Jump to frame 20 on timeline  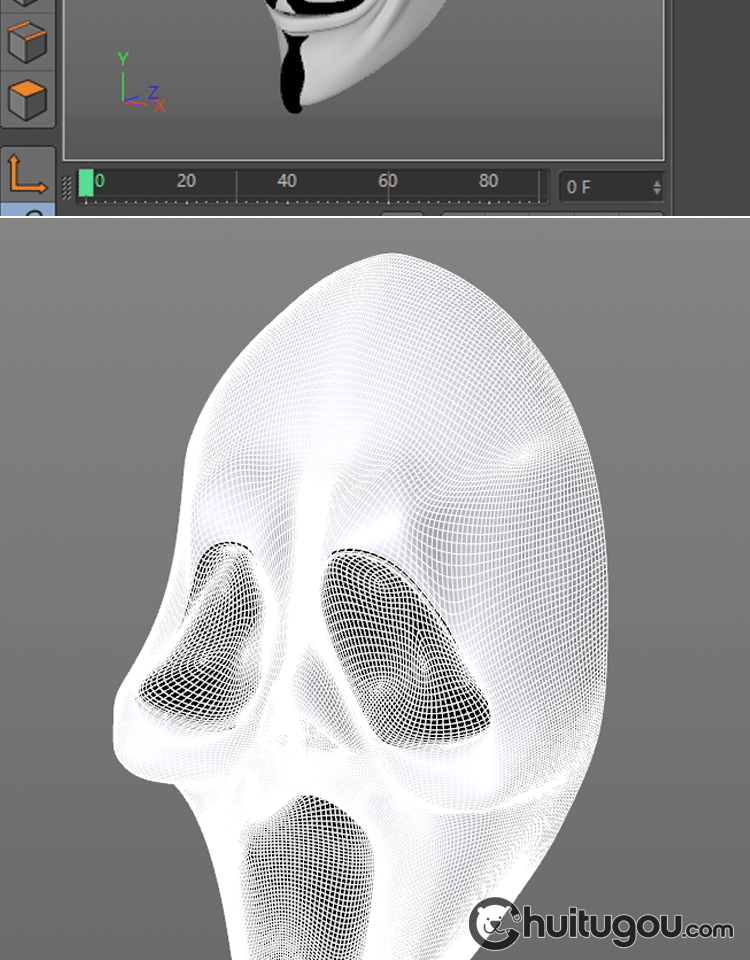tap(186, 182)
